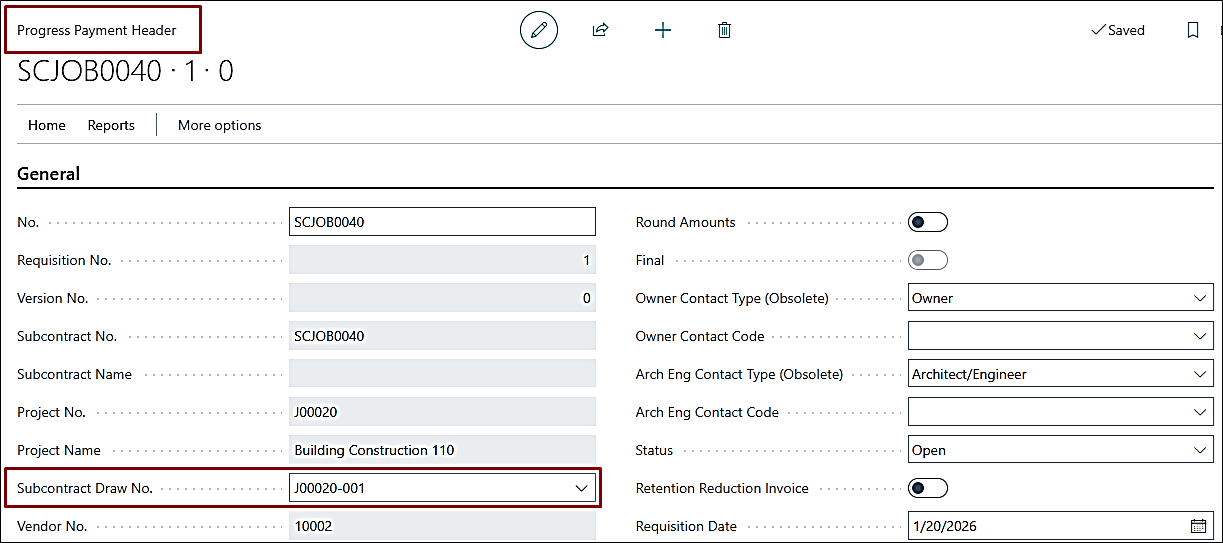Image resolution: width=1223 pixels, height=543 pixels.
Task: Click the No. input field
Action: point(442,222)
